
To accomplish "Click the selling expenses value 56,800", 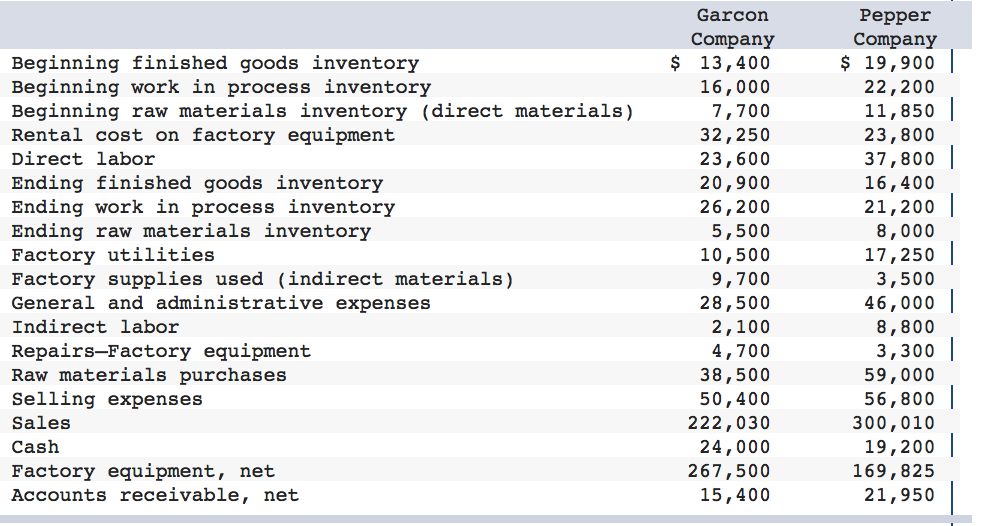I will pyautogui.click(x=899, y=400).
